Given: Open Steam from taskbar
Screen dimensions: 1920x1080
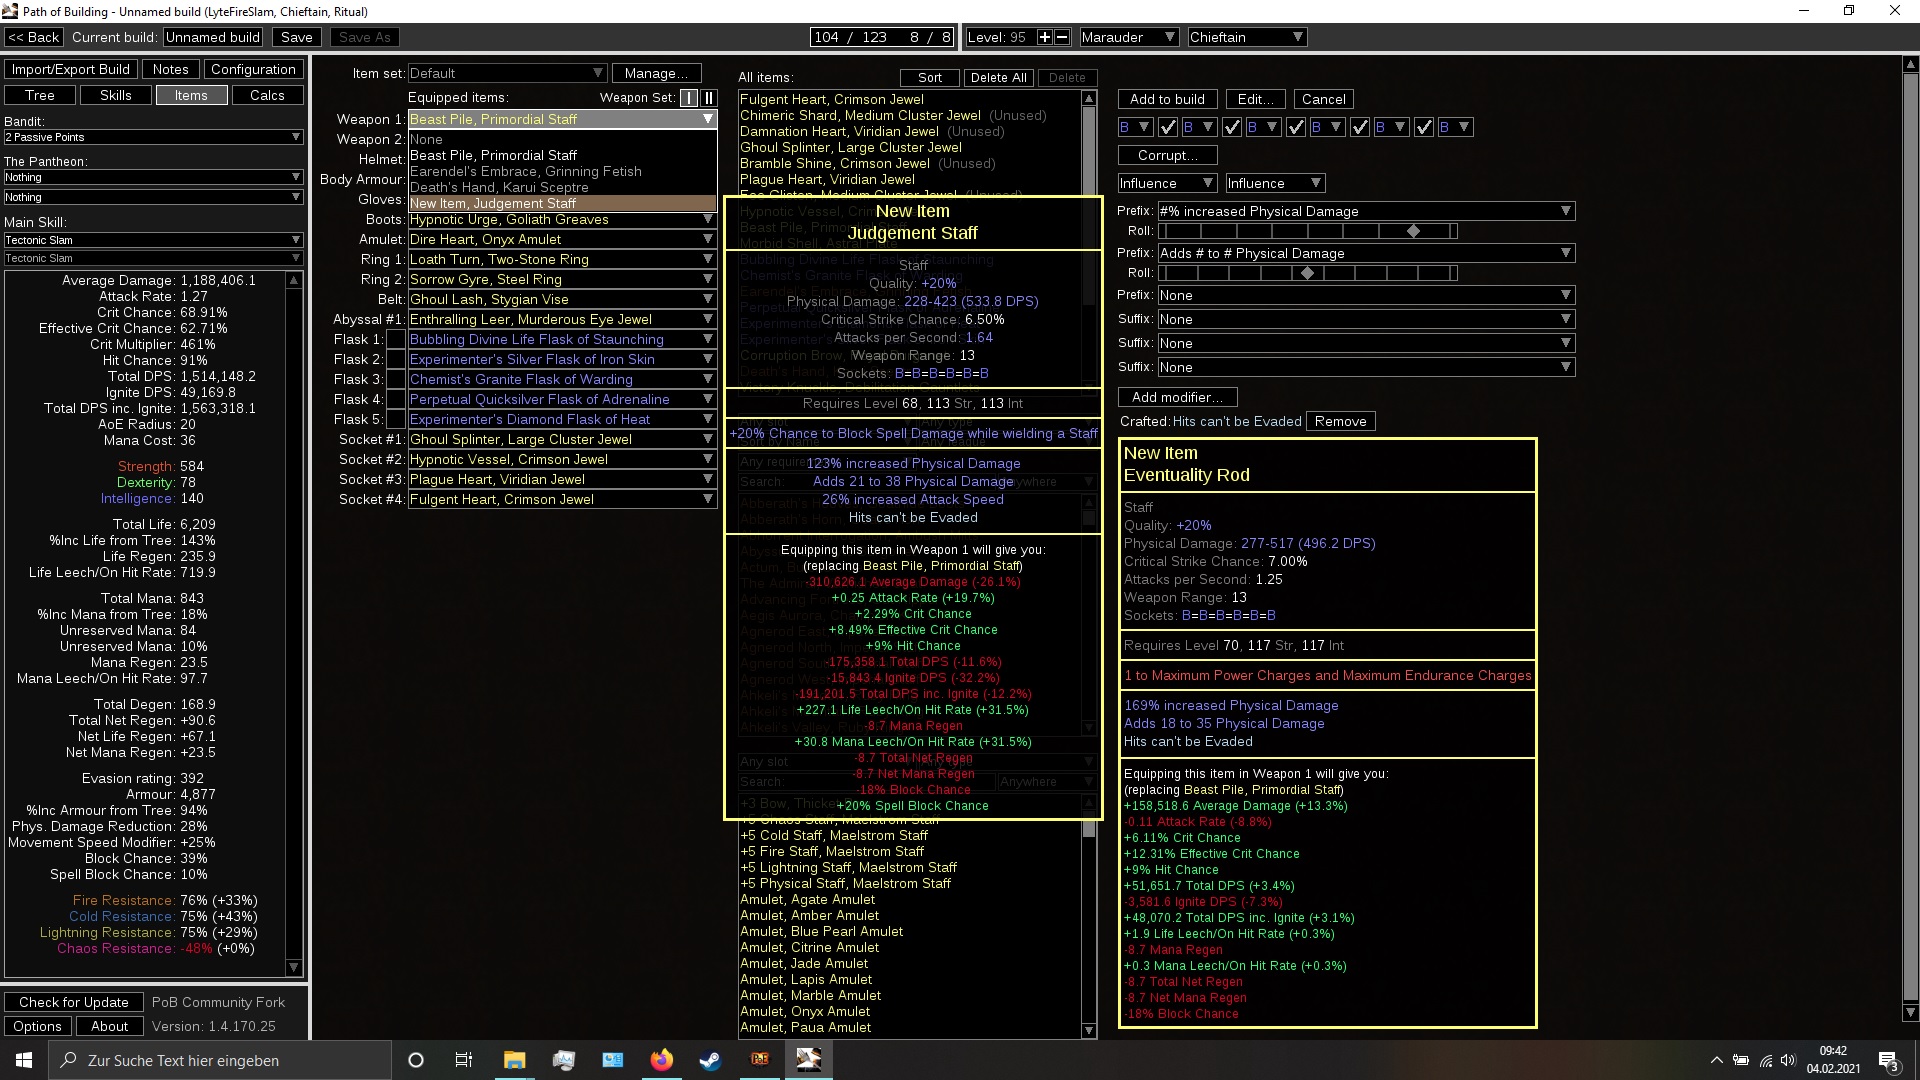Looking at the screenshot, I should pos(710,1060).
